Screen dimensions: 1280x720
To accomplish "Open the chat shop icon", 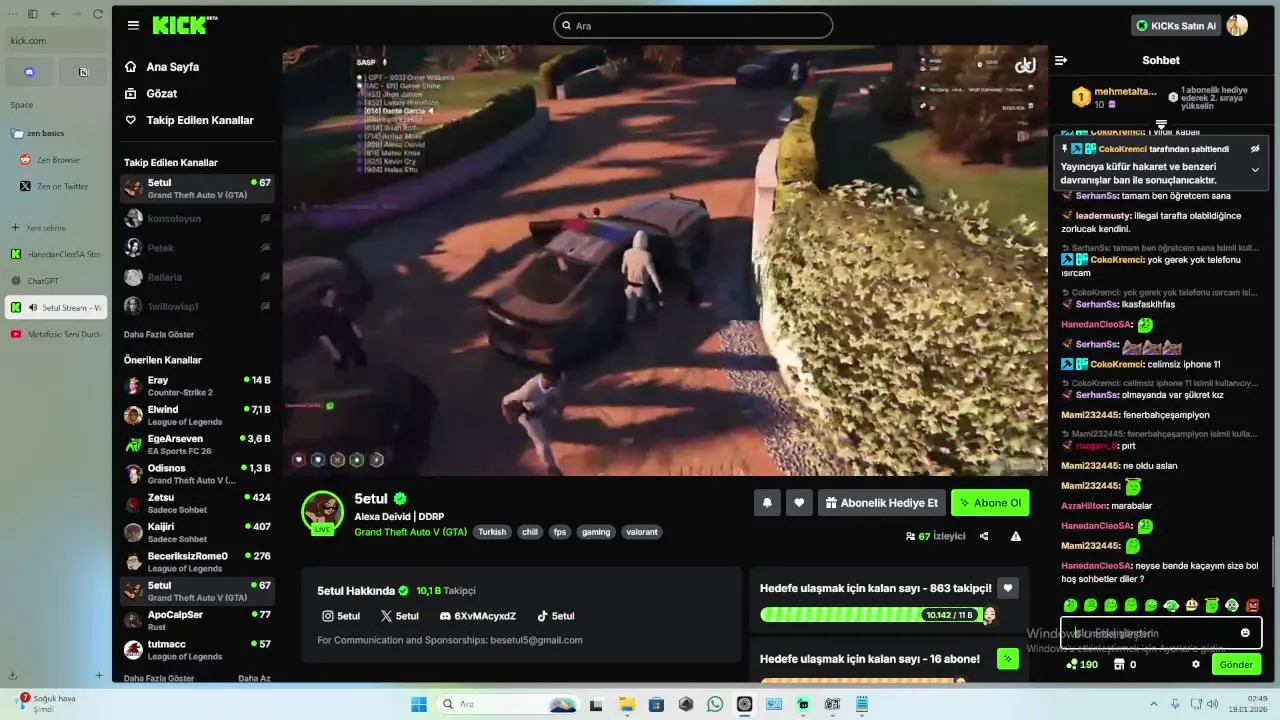I will [1119, 664].
